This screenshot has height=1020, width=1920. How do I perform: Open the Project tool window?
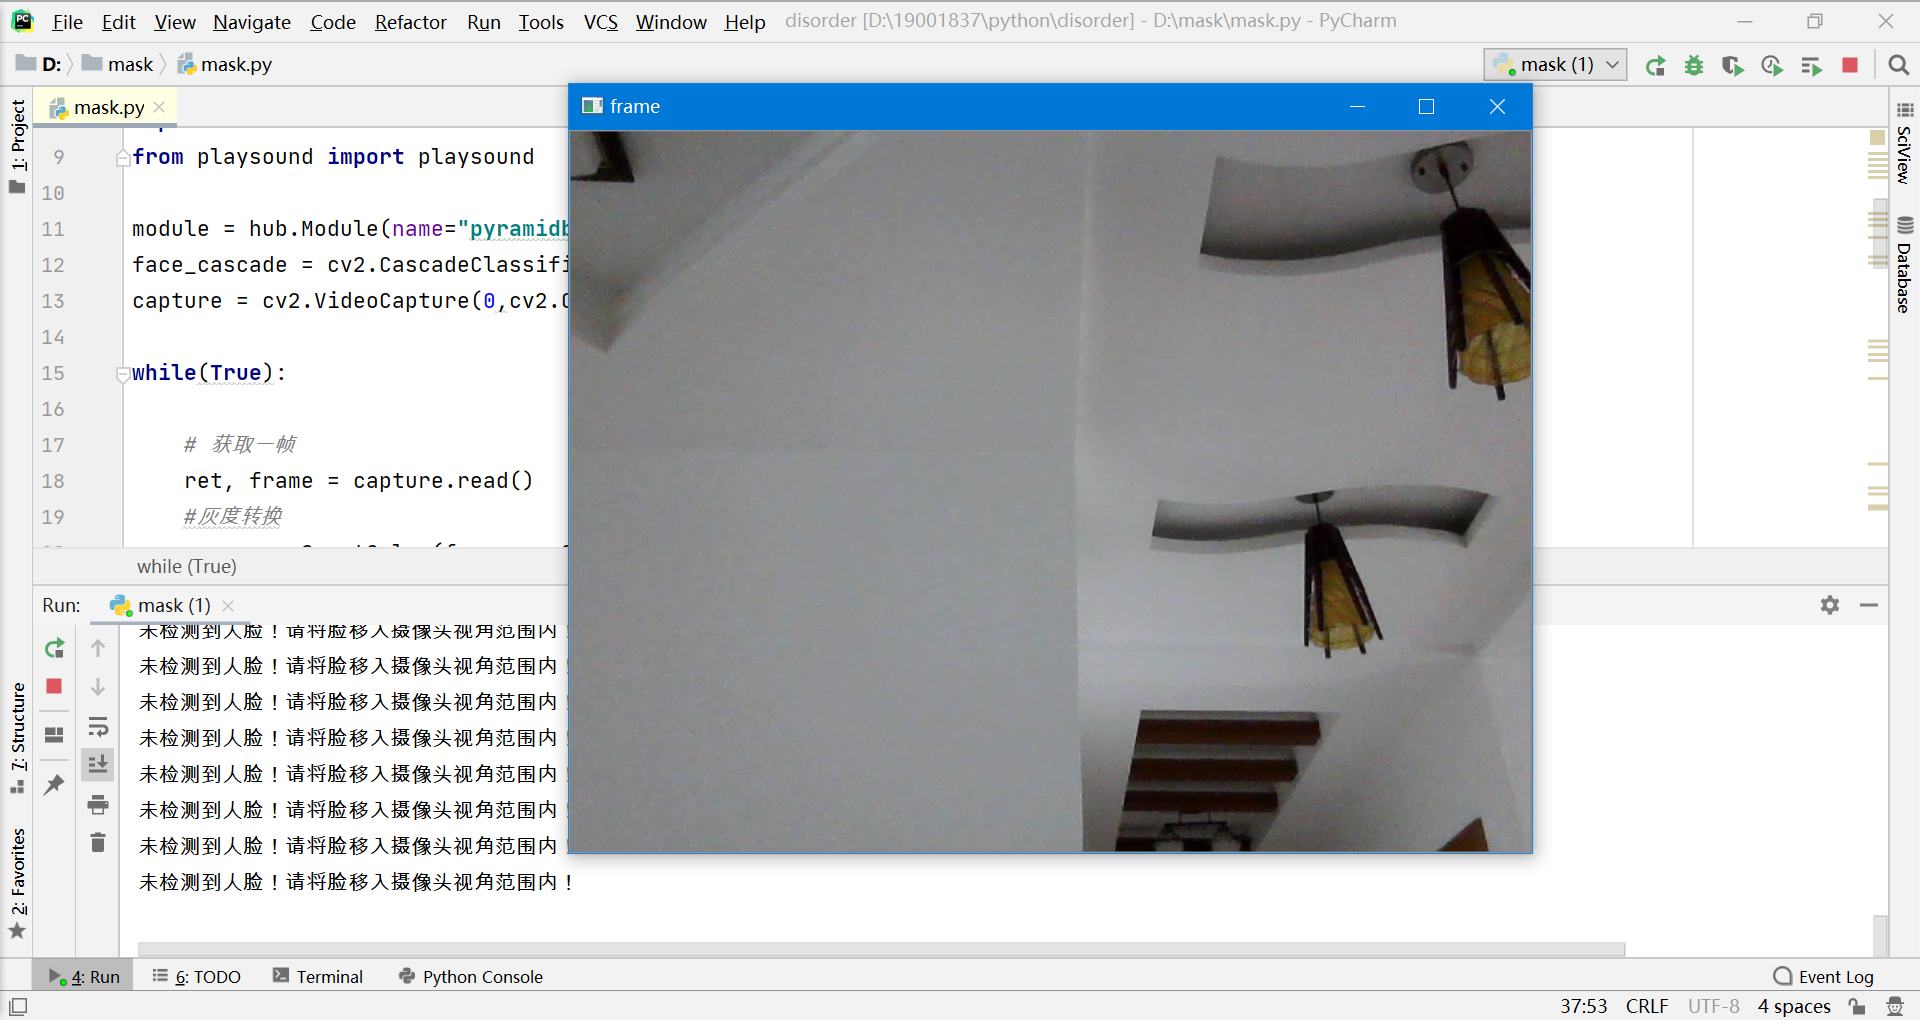pos(17,145)
